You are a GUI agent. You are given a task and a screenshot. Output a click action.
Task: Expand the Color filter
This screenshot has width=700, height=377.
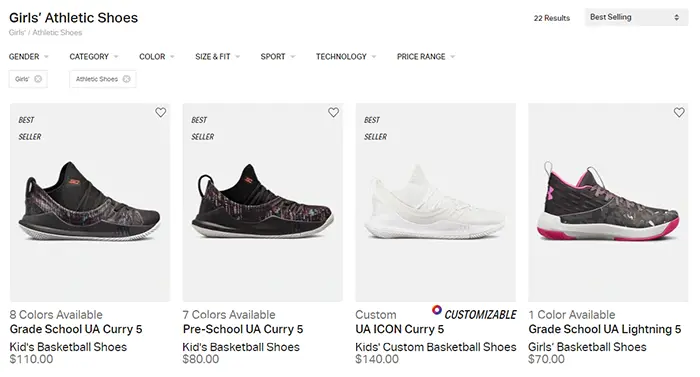pyautogui.click(x=157, y=57)
